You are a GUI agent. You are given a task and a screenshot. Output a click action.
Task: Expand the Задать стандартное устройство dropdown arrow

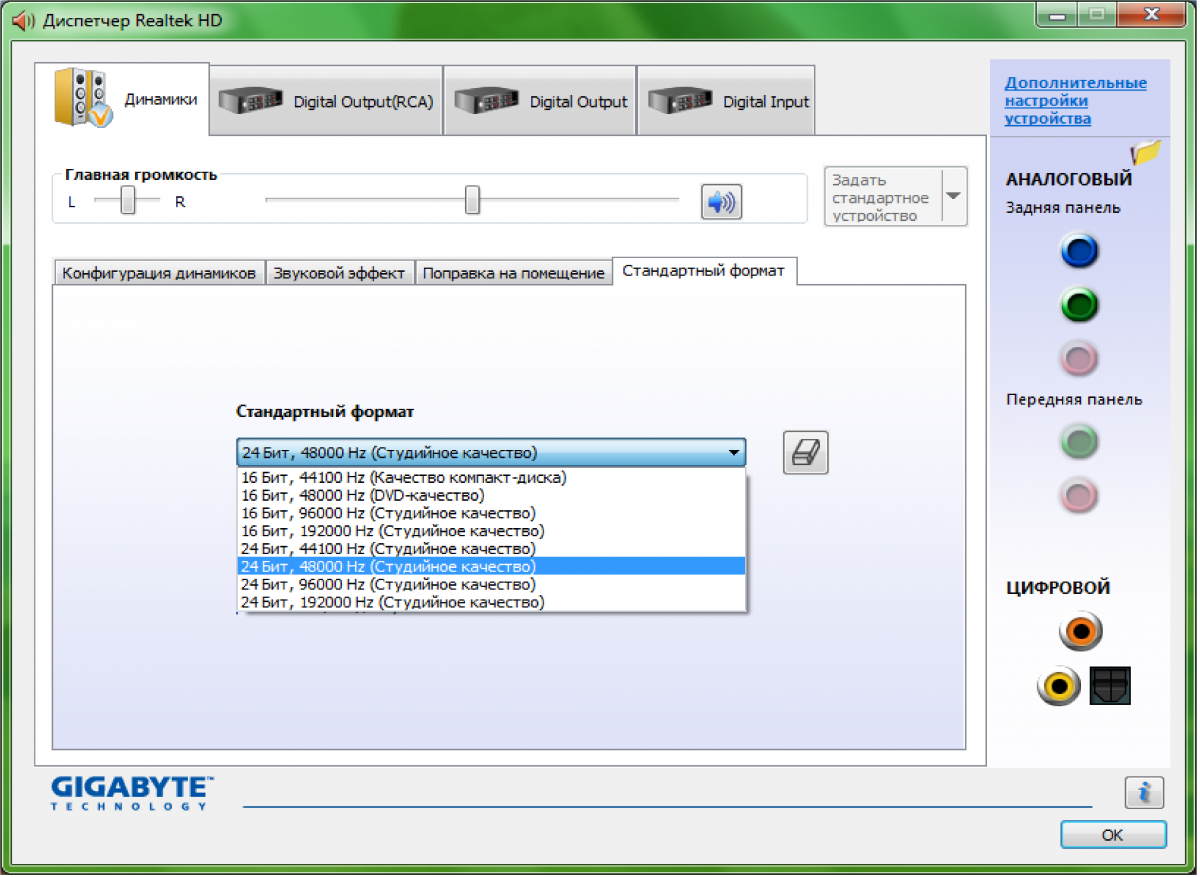click(953, 196)
